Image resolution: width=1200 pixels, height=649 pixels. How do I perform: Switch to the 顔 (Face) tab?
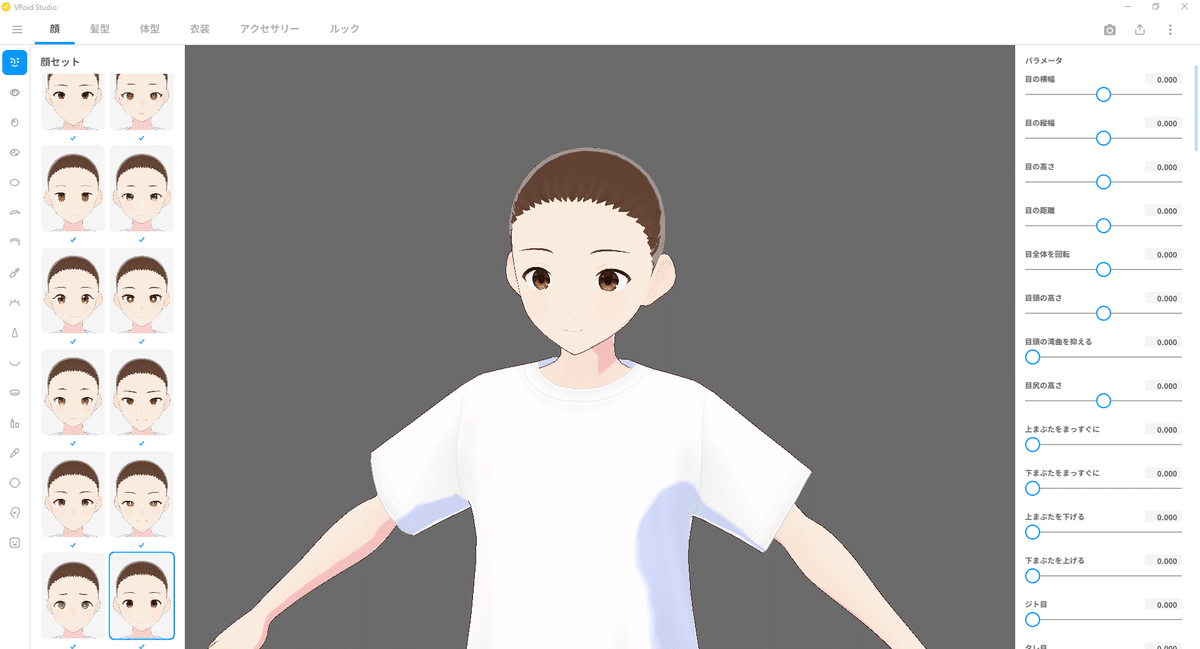[x=54, y=29]
